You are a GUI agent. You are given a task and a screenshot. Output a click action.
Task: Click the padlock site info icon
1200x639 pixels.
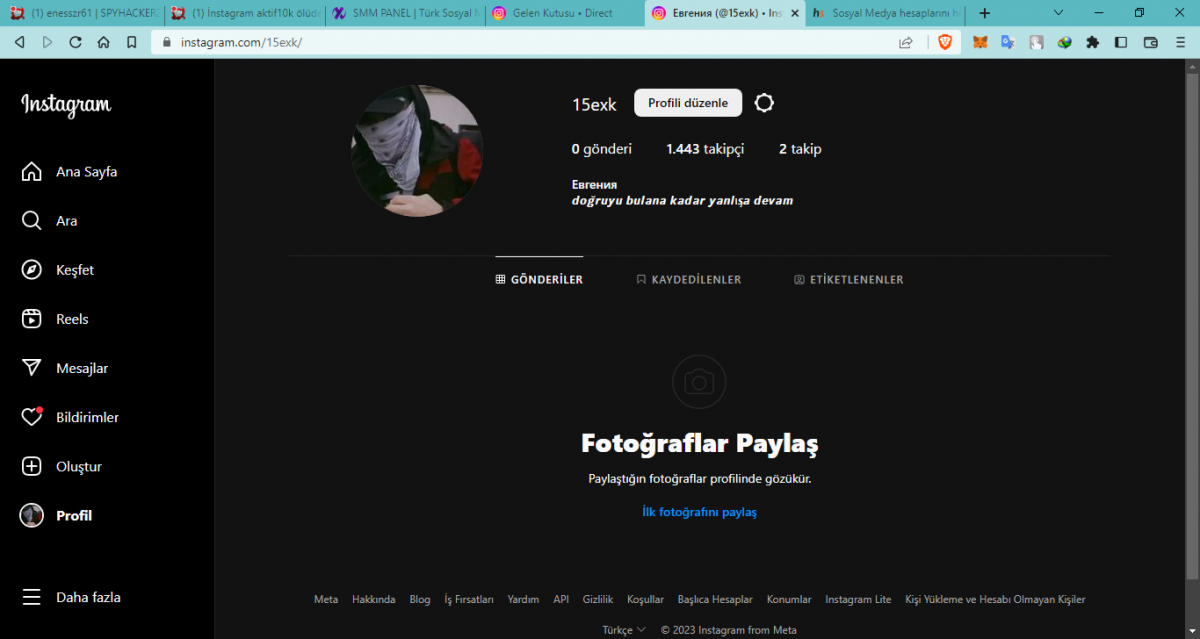[168, 43]
